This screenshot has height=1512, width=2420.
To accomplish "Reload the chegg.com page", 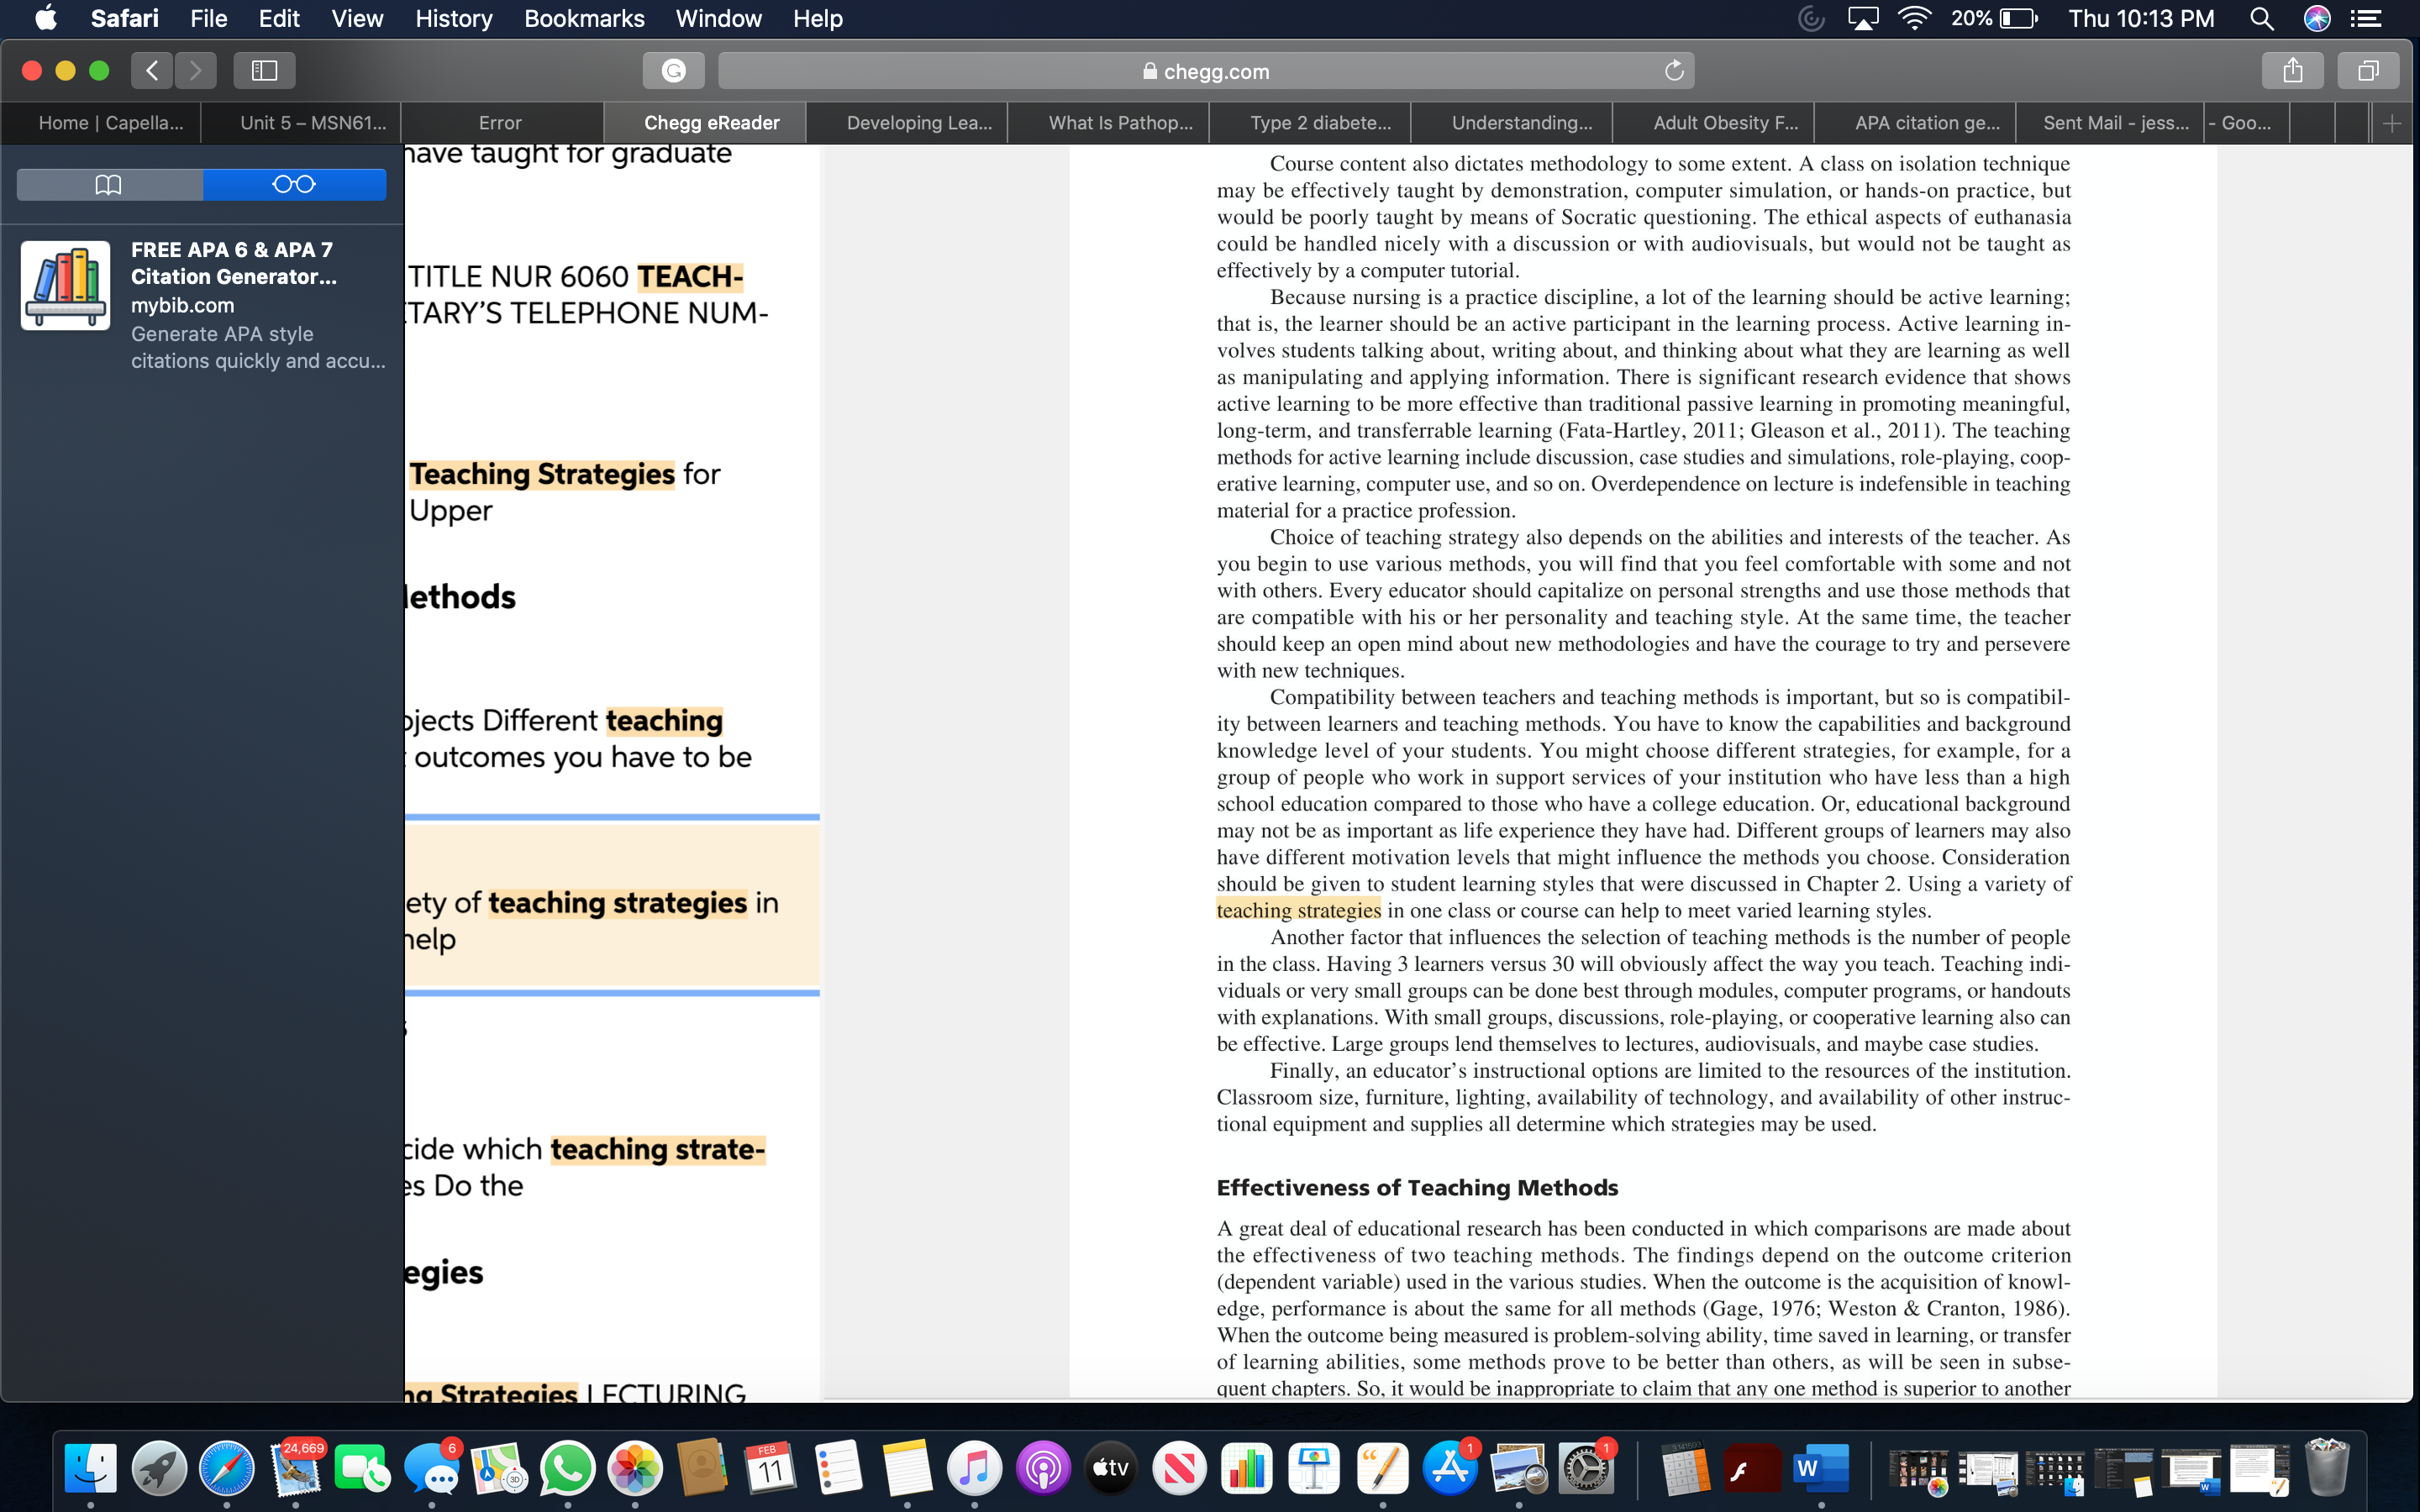I will tap(1674, 70).
